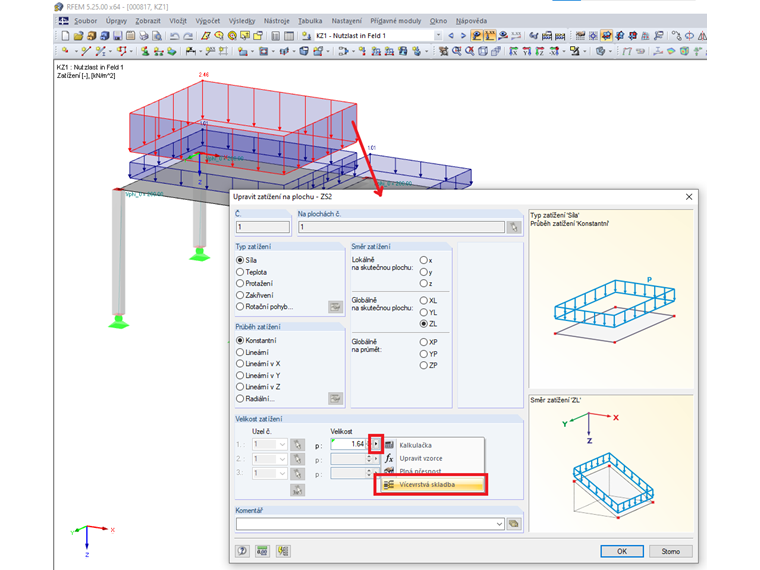760x570 pixels.
Task: Click the new line tool icon
Action: click(86, 50)
